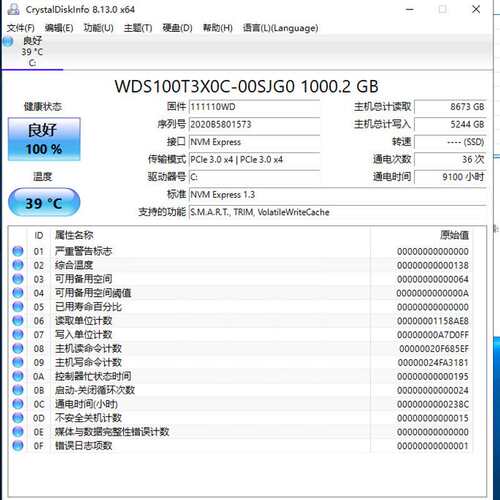Viewport: 500px width, 500px height.
Task: Click raw value 00000001158AE8
Action: [x=433, y=321]
